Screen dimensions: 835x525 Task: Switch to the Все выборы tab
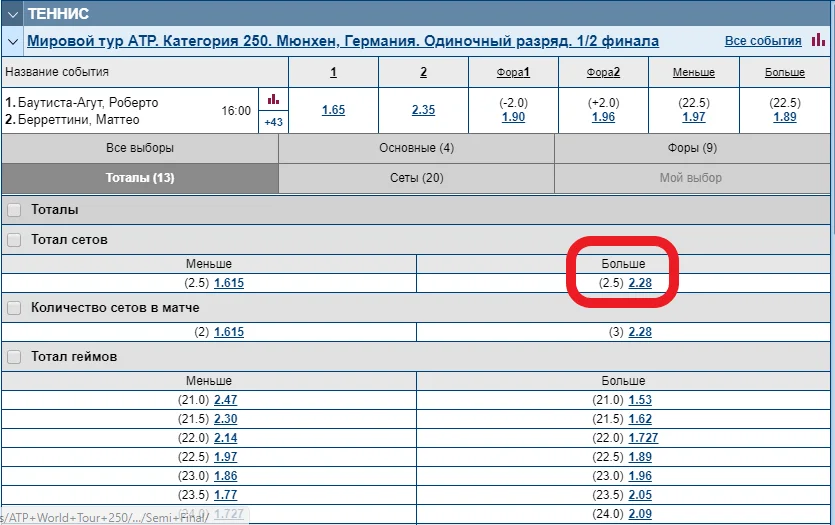140,148
